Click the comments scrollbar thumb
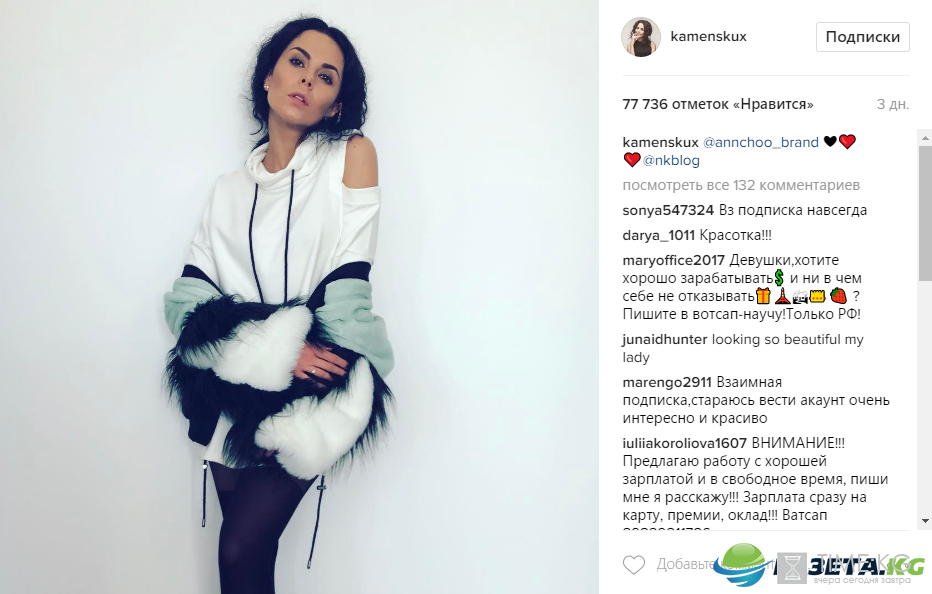This screenshot has width=932, height=594. click(925, 212)
